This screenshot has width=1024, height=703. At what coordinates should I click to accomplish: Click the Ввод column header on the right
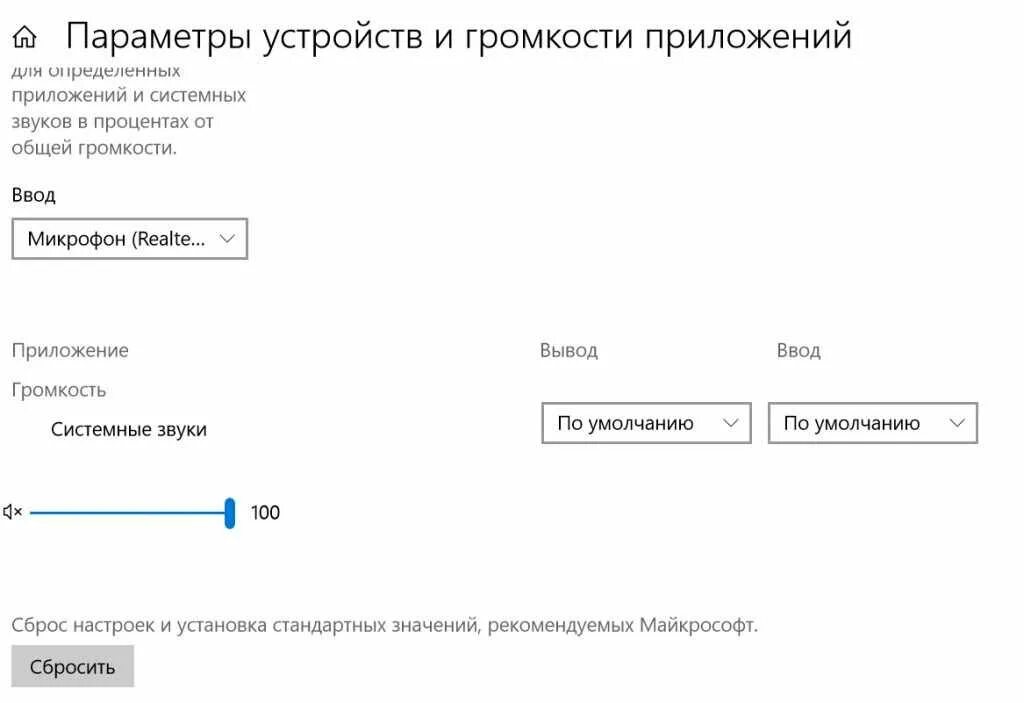[x=799, y=351]
